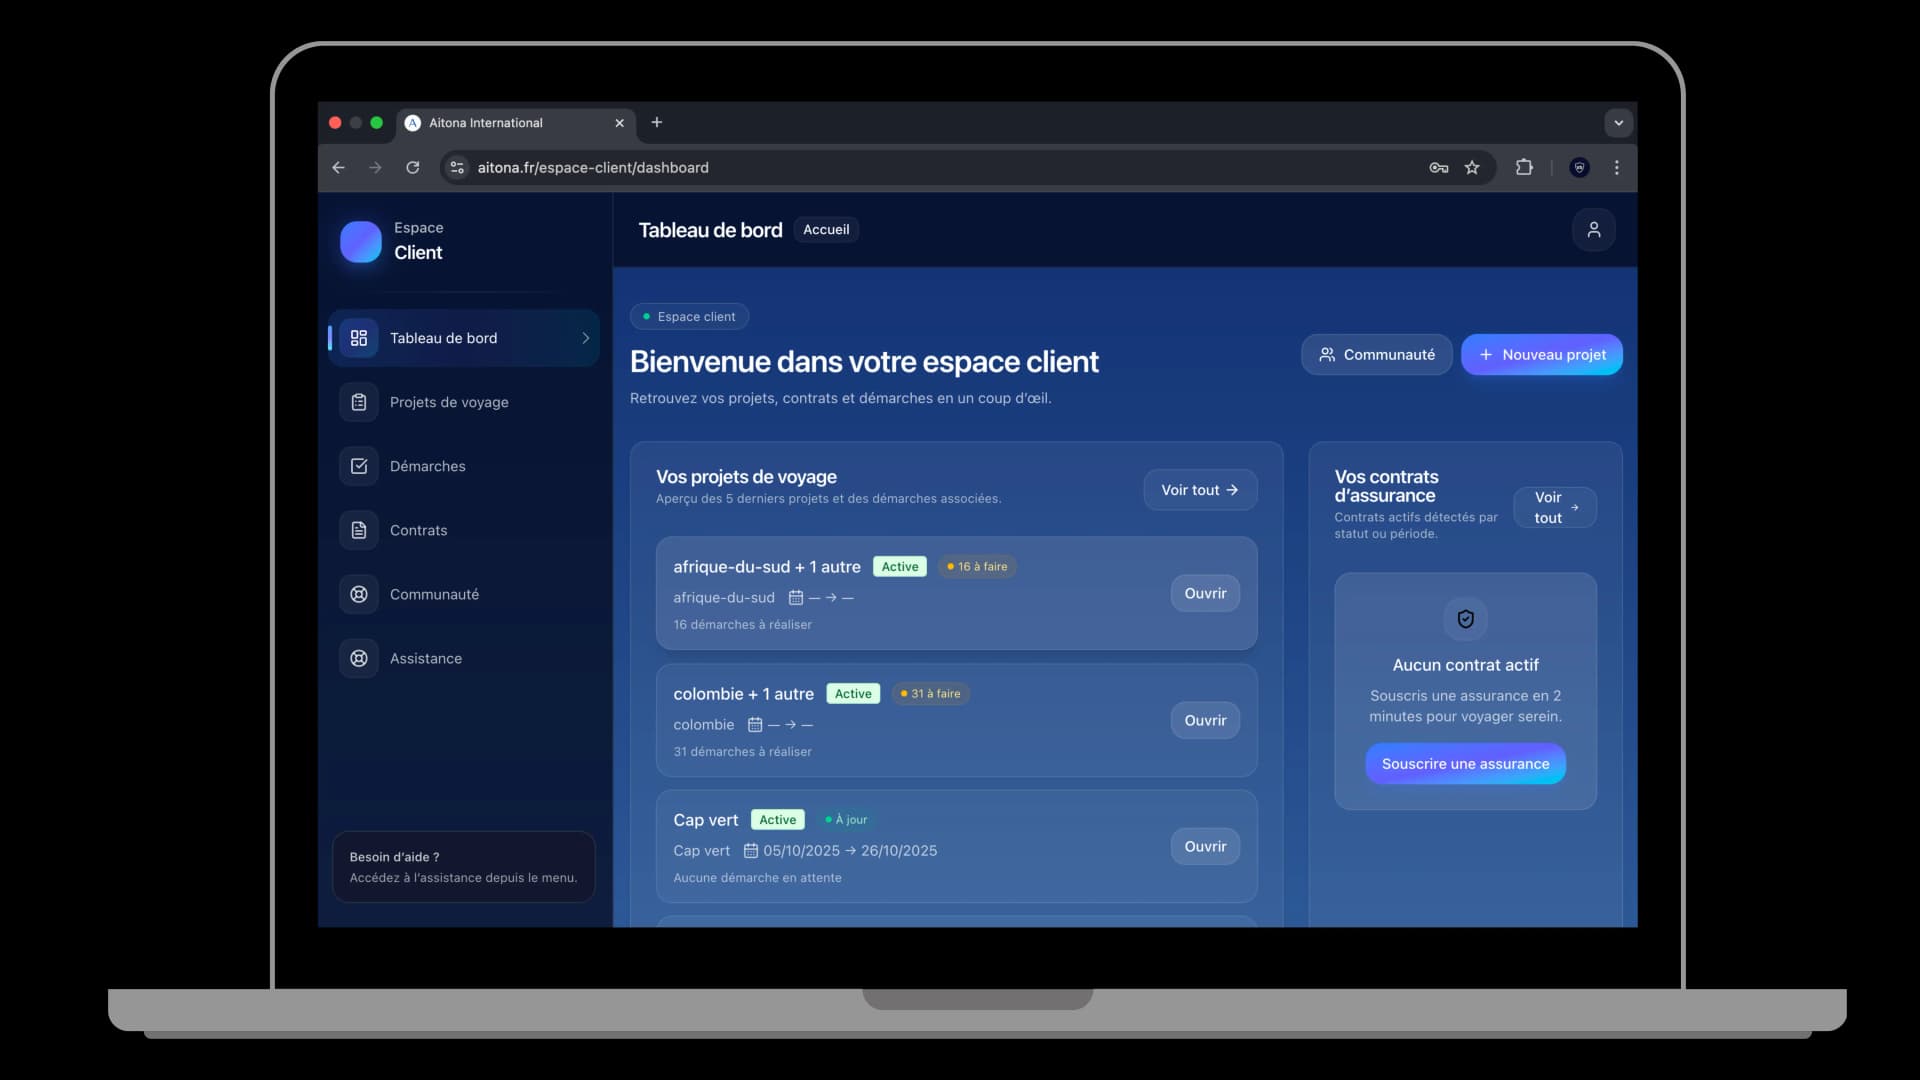Click the Communauté lifebuoy icon in sidebar
Image resolution: width=1920 pixels, height=1080 pixels.
359,594
